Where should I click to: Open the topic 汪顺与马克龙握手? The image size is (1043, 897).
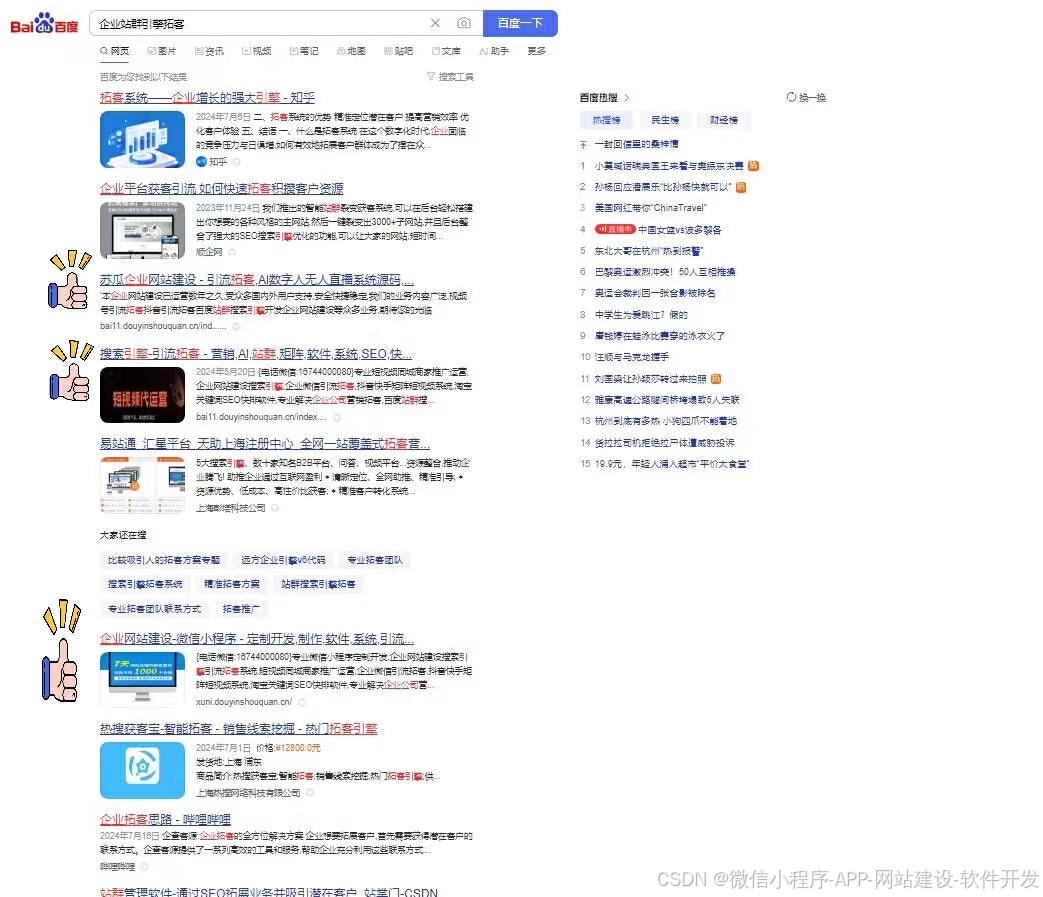[632, 357]
